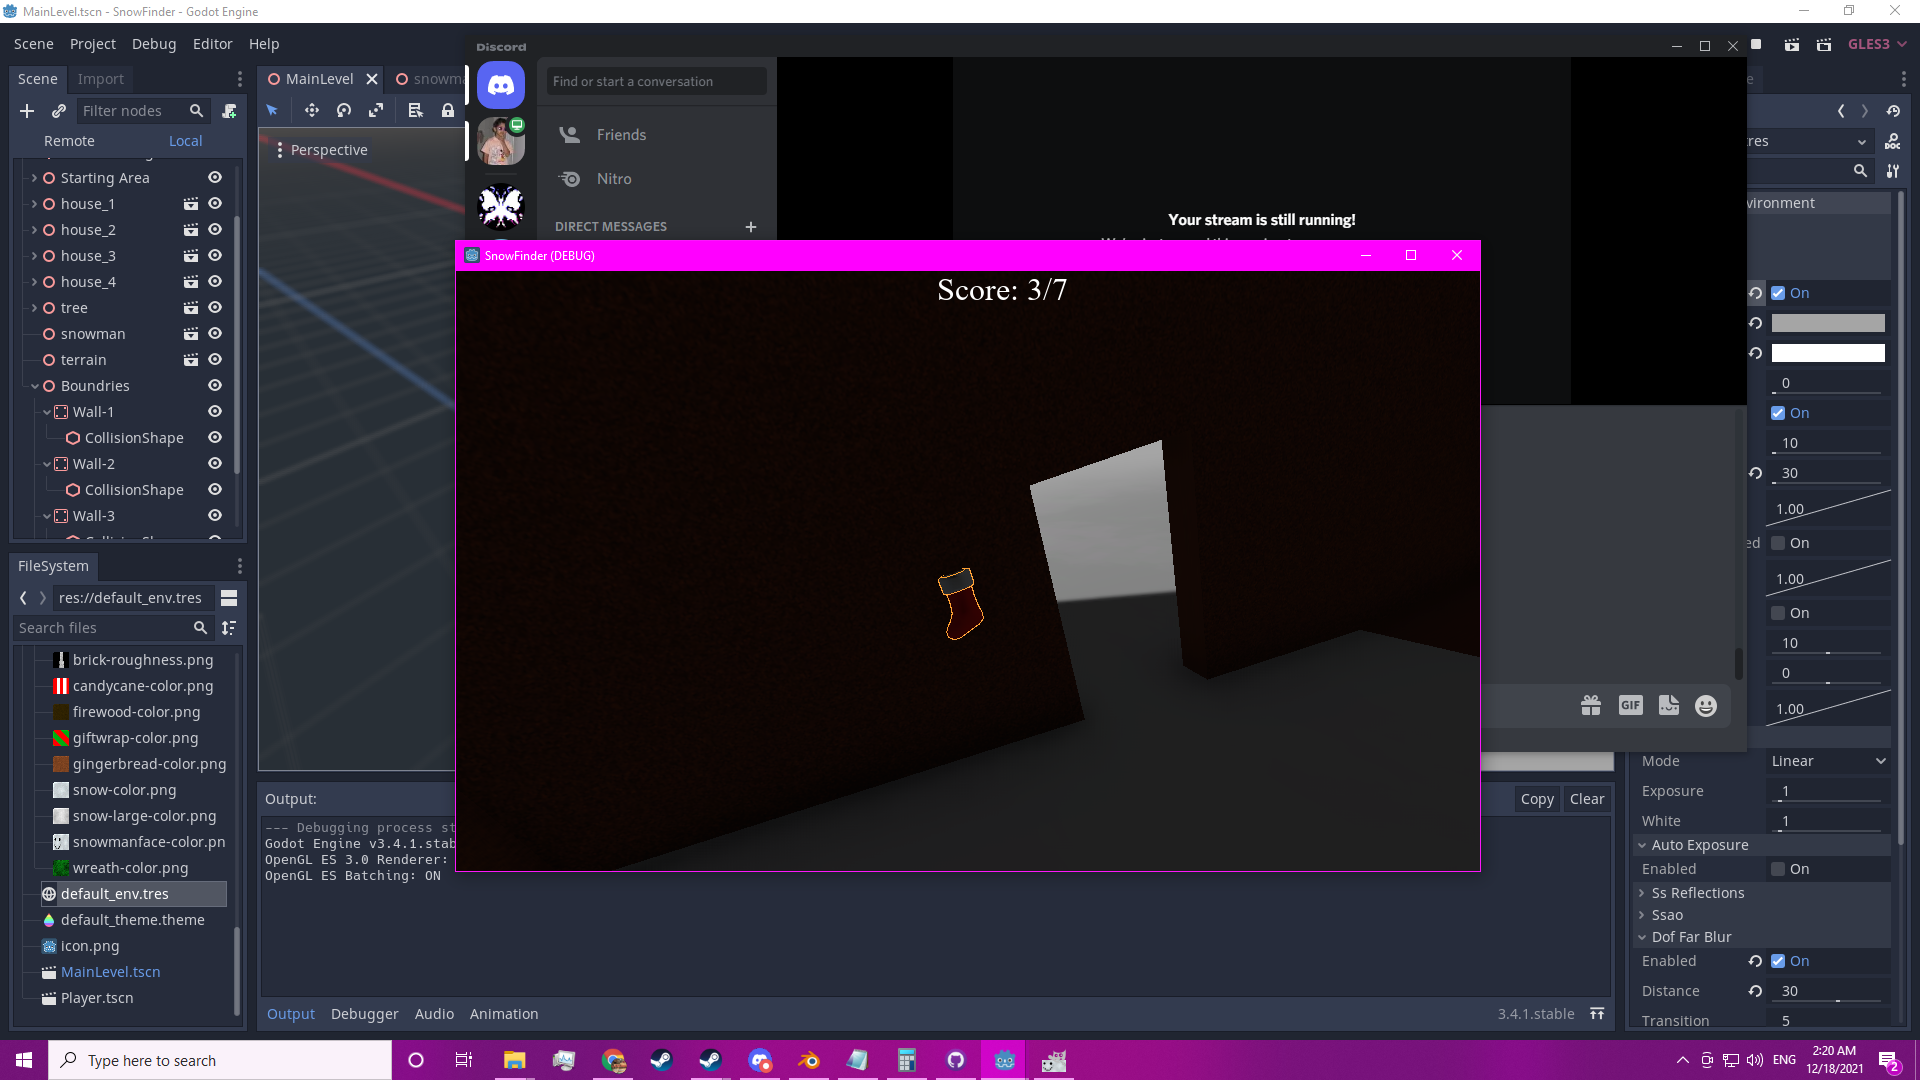
Task: Select the rotate mode tool
Action: (344, 111)
